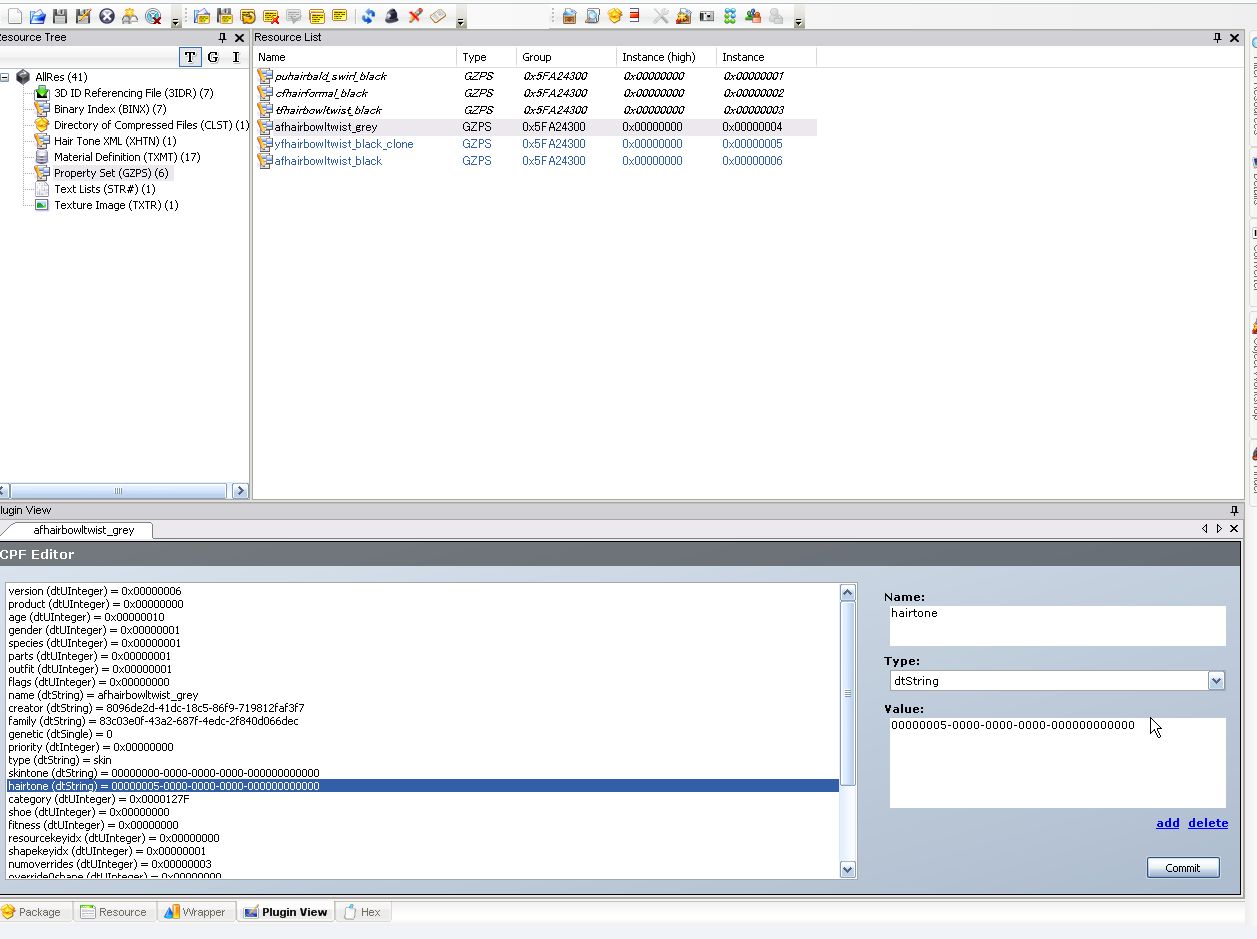This screenshot has height=939, width=1257.
Task: Click the Close package round X icon
Action: tap(107, 17)
